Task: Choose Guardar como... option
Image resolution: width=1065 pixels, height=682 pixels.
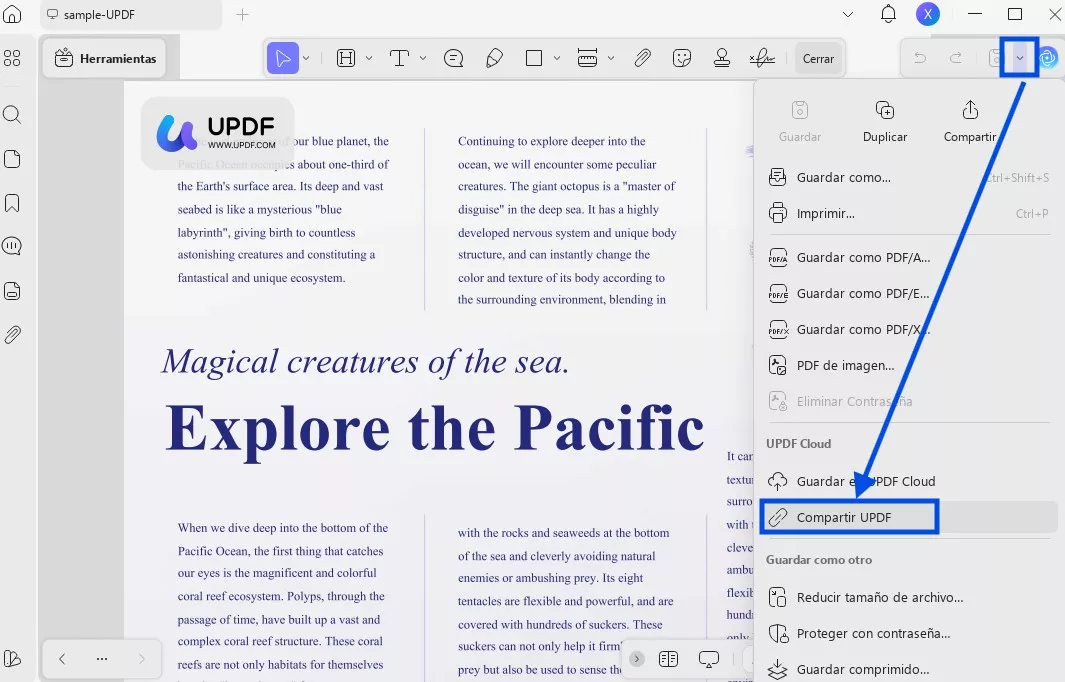Action: click(x=909, y=177)
